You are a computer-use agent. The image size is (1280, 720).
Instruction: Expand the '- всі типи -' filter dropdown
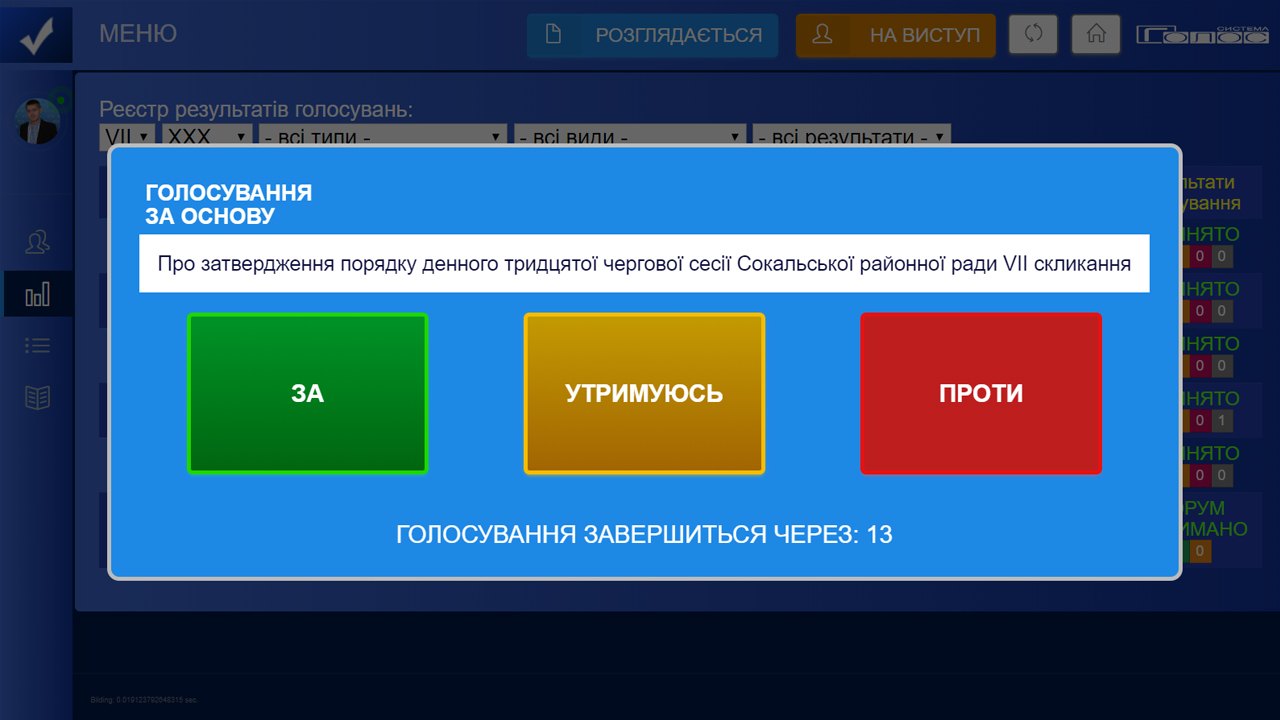pos(383,137)
